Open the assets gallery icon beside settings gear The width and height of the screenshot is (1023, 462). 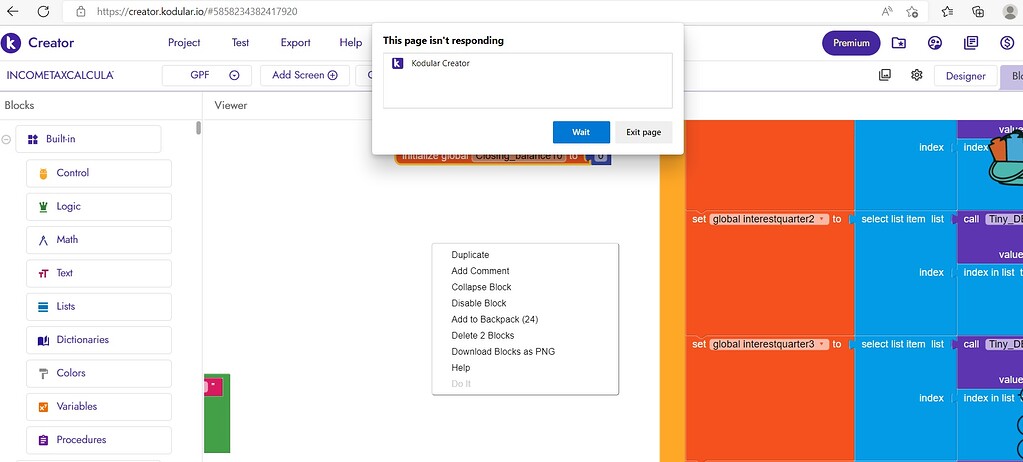pyautogui.click(x=885, y=75)
